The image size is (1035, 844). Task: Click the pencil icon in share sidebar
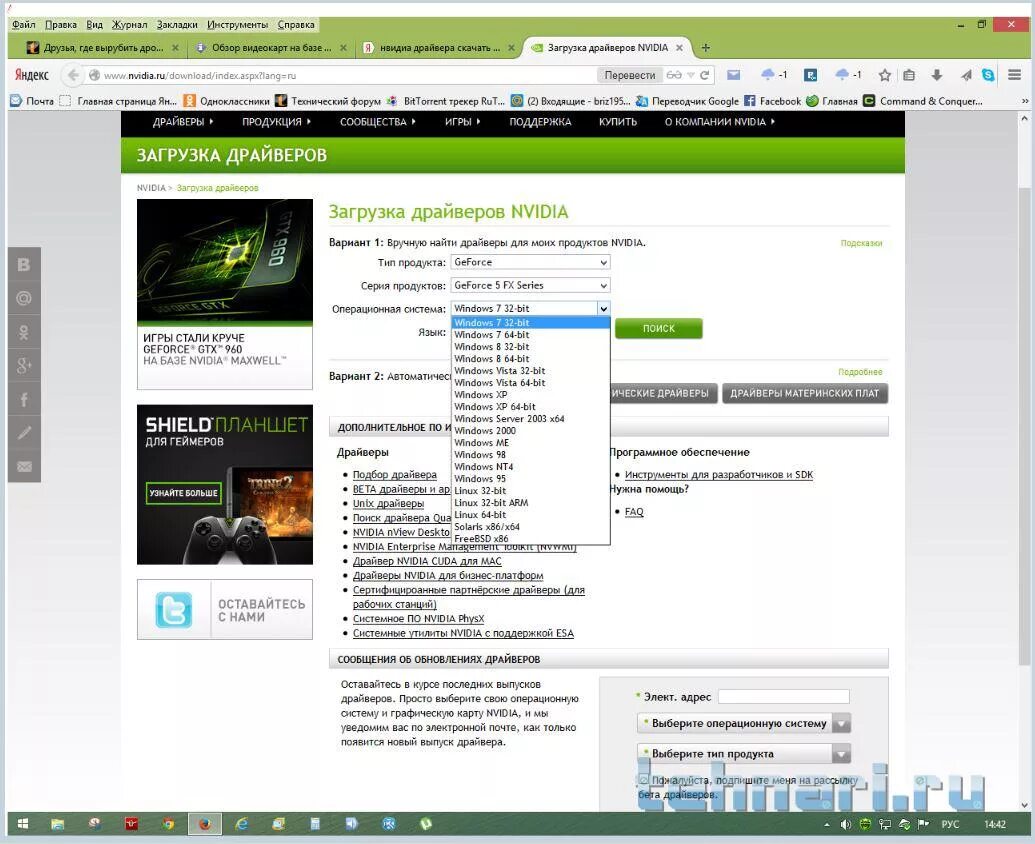point(24,433)
